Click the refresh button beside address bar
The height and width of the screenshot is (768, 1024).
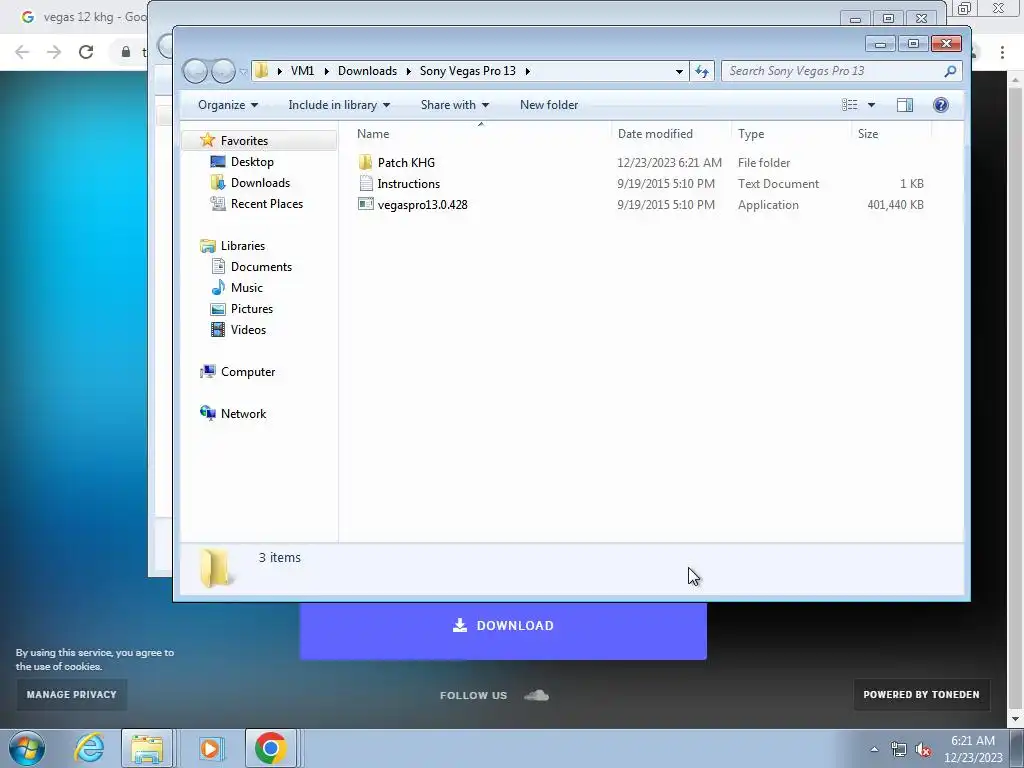tap(702, 71)
